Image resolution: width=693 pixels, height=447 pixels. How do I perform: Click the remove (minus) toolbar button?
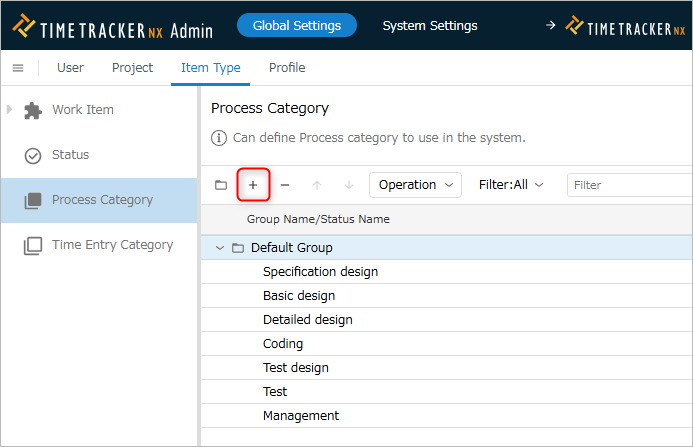285,185
